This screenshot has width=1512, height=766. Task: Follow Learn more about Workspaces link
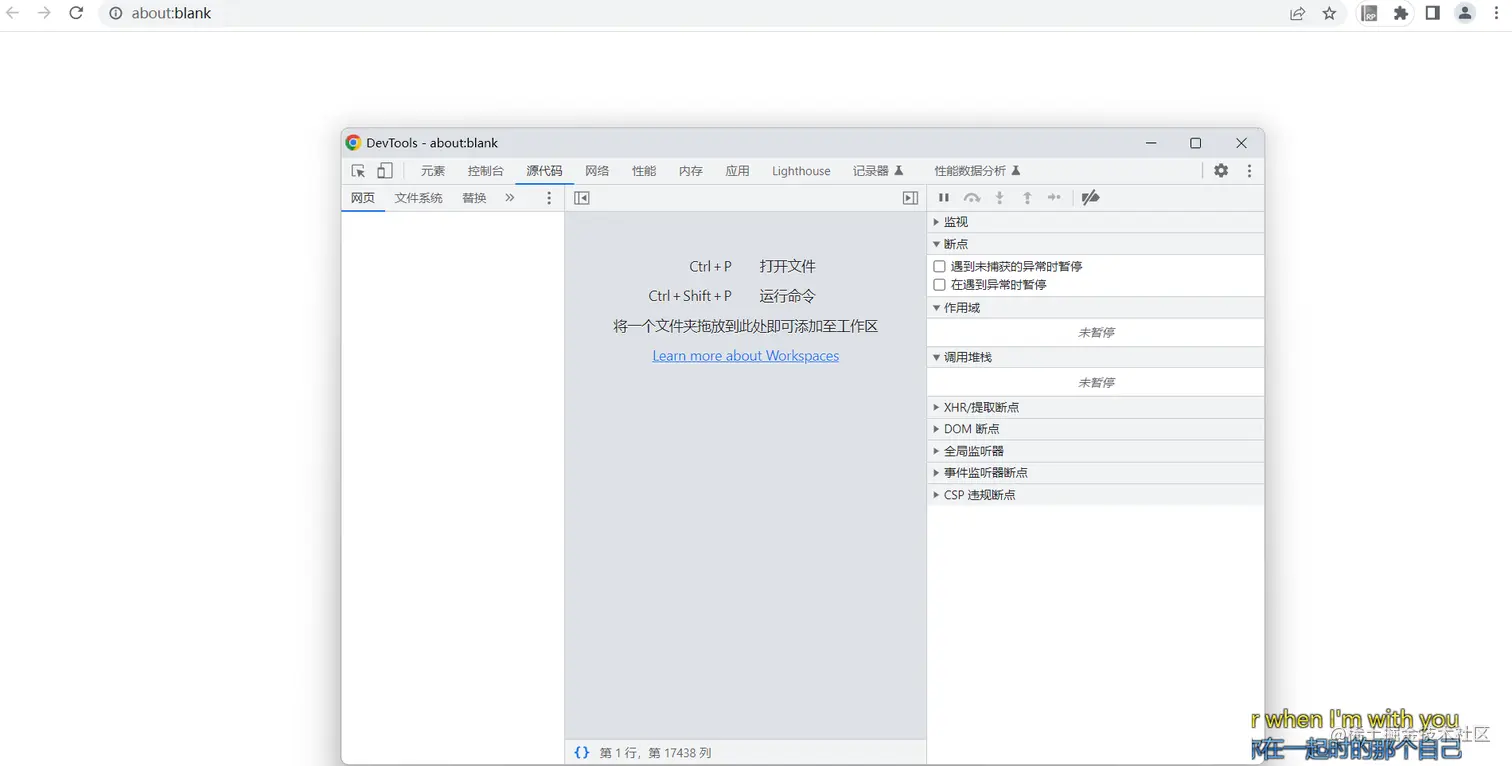pyautogui.click(x=746, y=356)
